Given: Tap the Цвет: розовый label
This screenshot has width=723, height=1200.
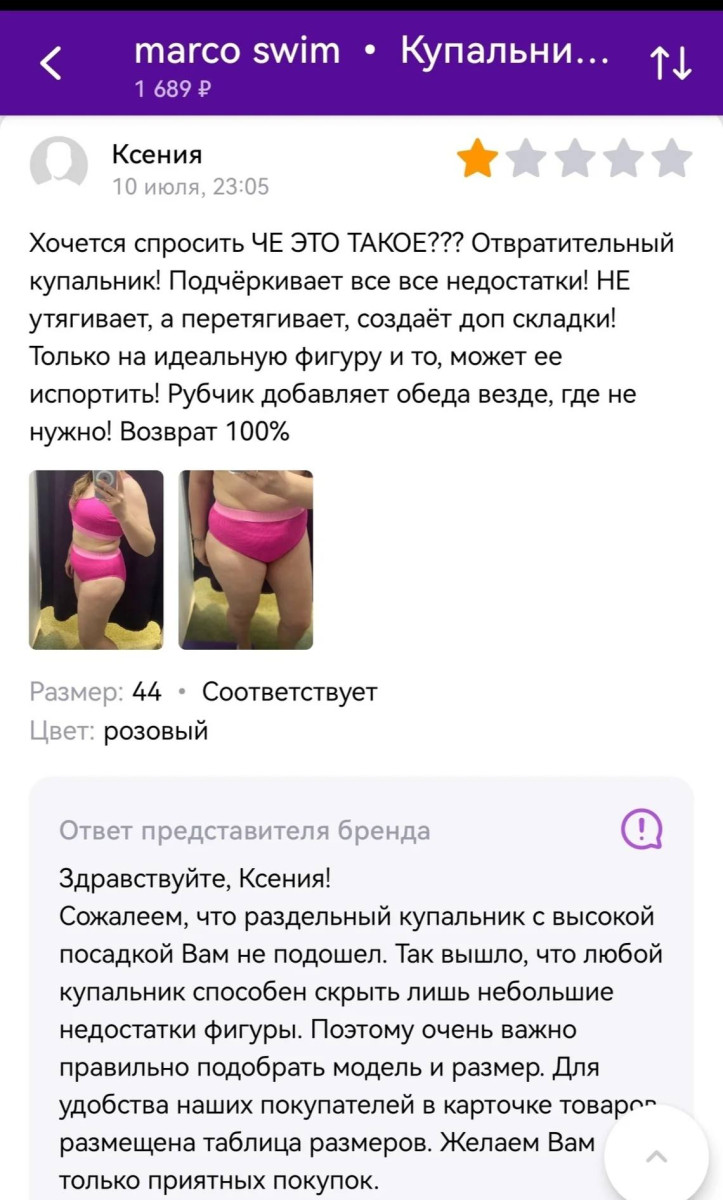Looking at the screenshot, I should 119,731.
